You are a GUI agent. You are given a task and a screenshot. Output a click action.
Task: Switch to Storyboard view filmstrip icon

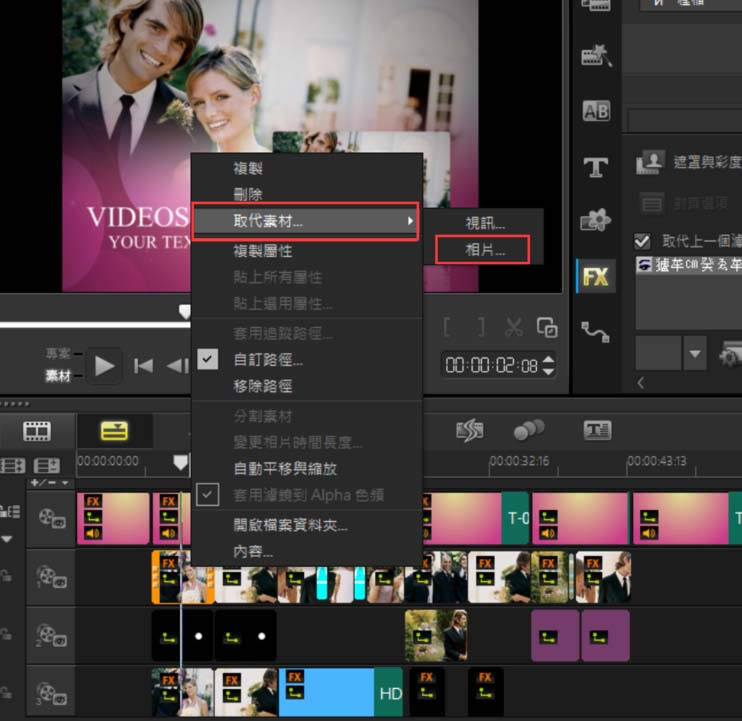click(37, 431)
